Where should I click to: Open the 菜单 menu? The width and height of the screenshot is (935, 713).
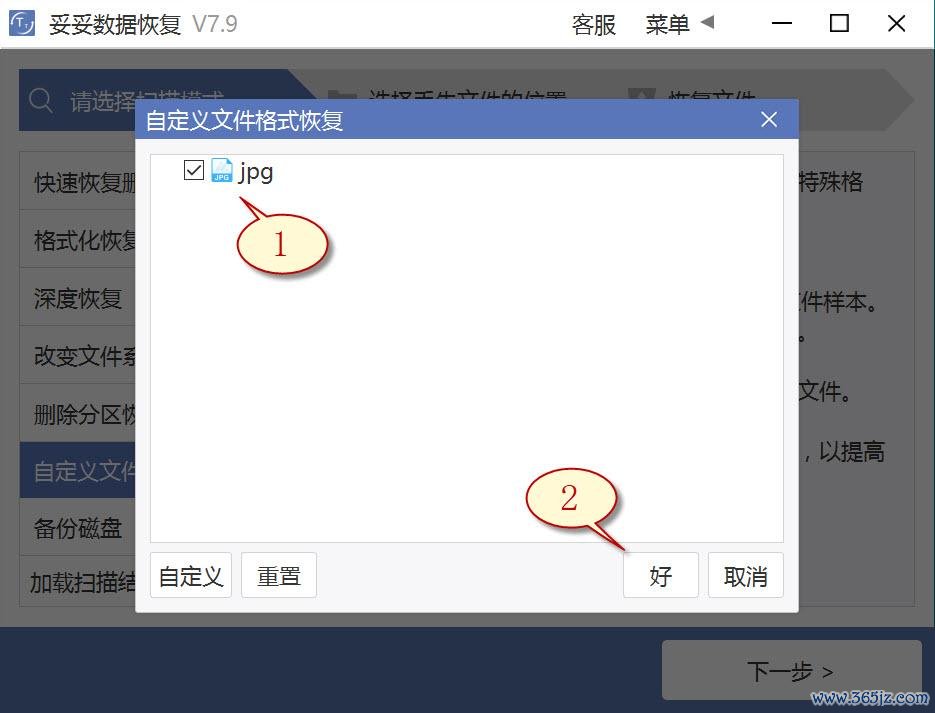click(x=668, y=24)
